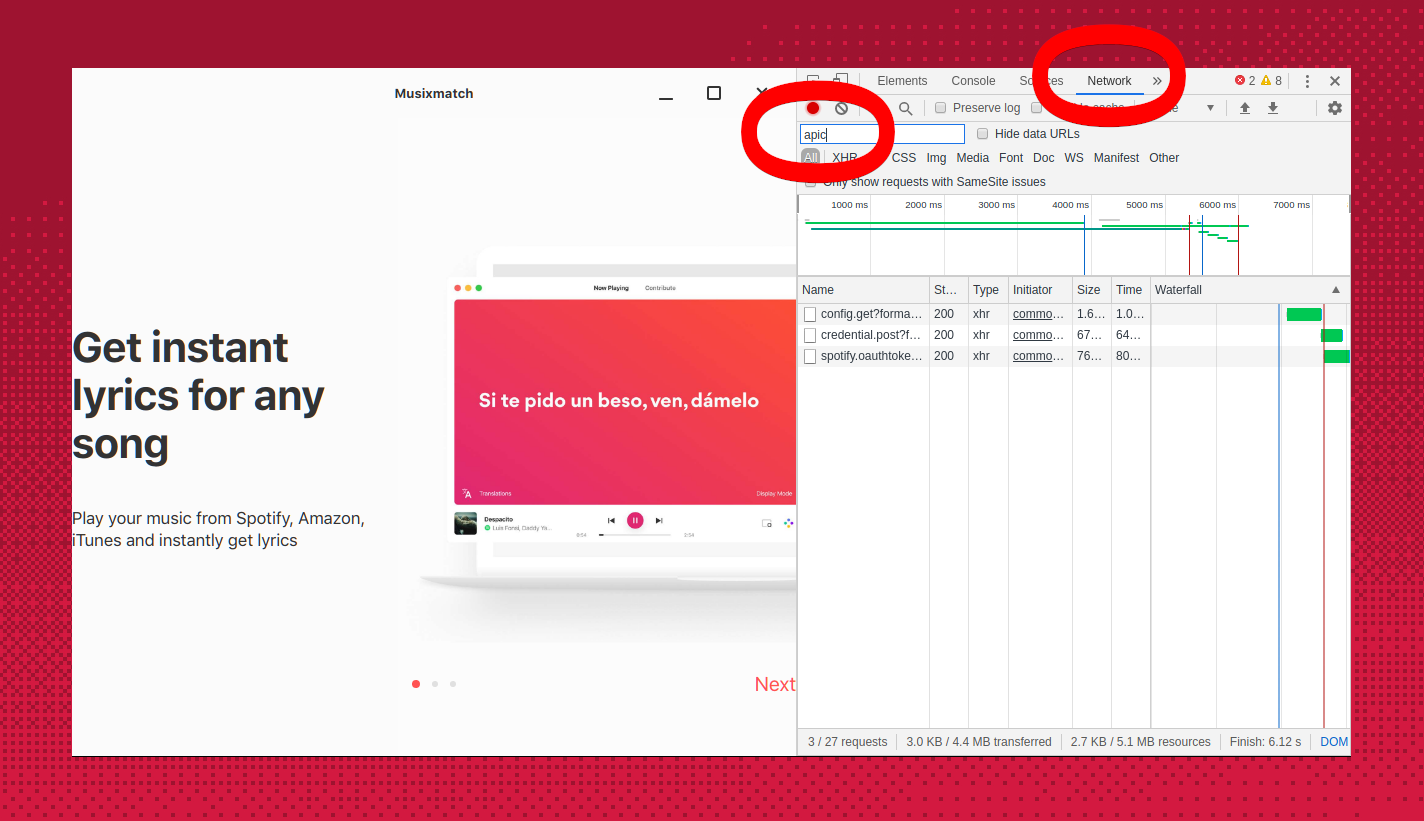The image size is (1424, 821).
Task: Open the throttling dropdown arrow
Action: point(1210,108)
